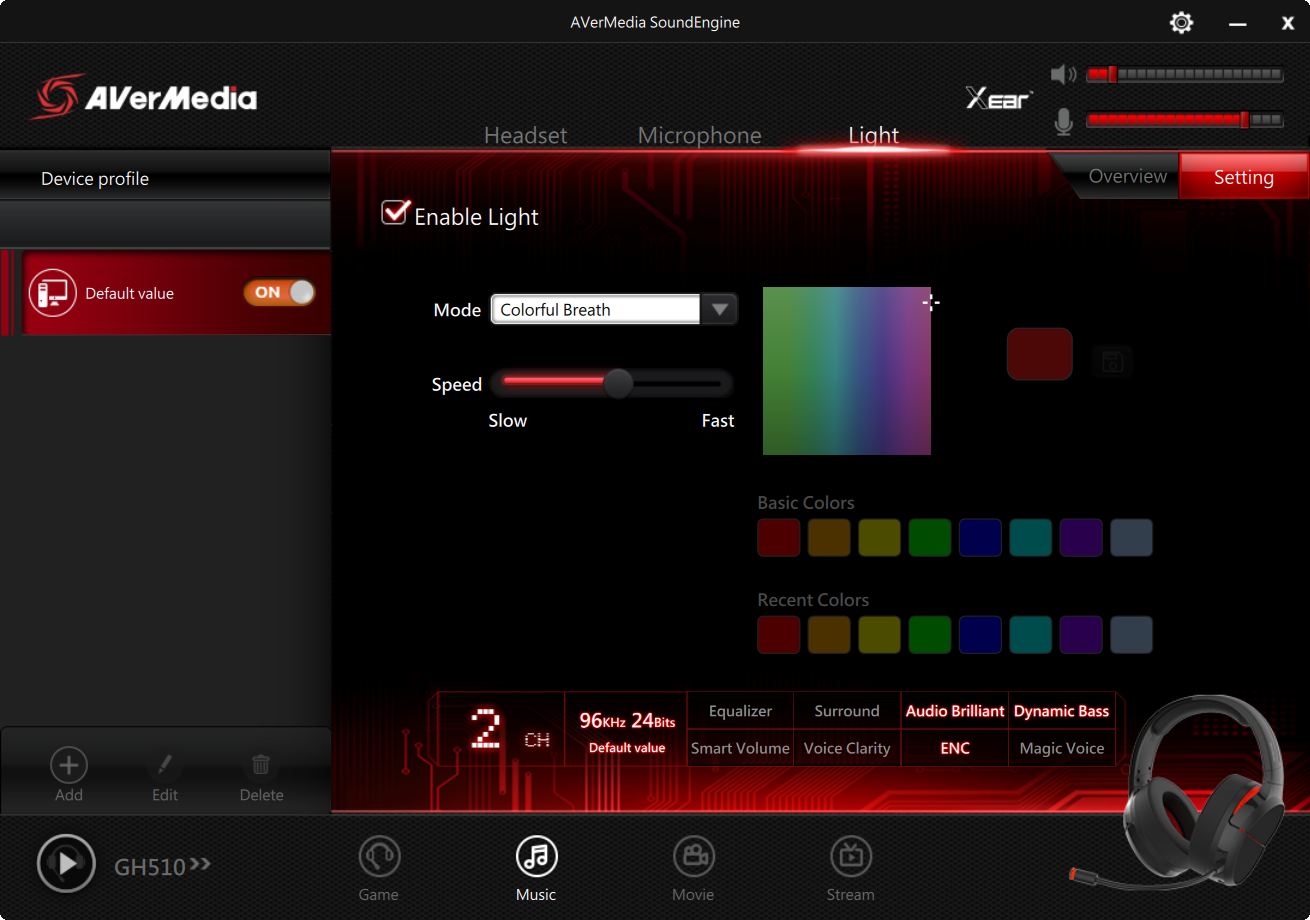Image resolution: width=1310 pixels, height=920 pixels.
Task: Click the GH510 device name
Action: click(150, 867)
